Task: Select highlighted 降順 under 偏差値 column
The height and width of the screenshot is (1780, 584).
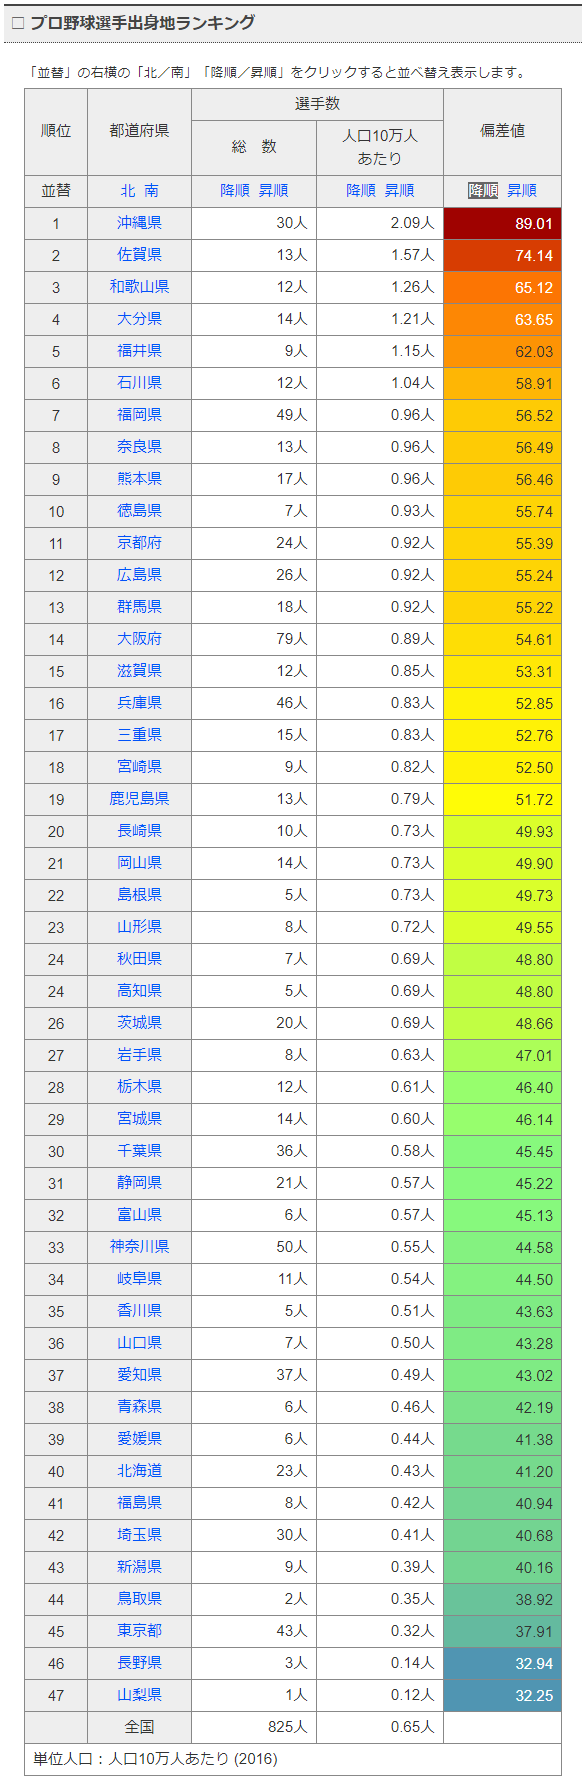Action: pyautogui.click(x=483, y=191)
